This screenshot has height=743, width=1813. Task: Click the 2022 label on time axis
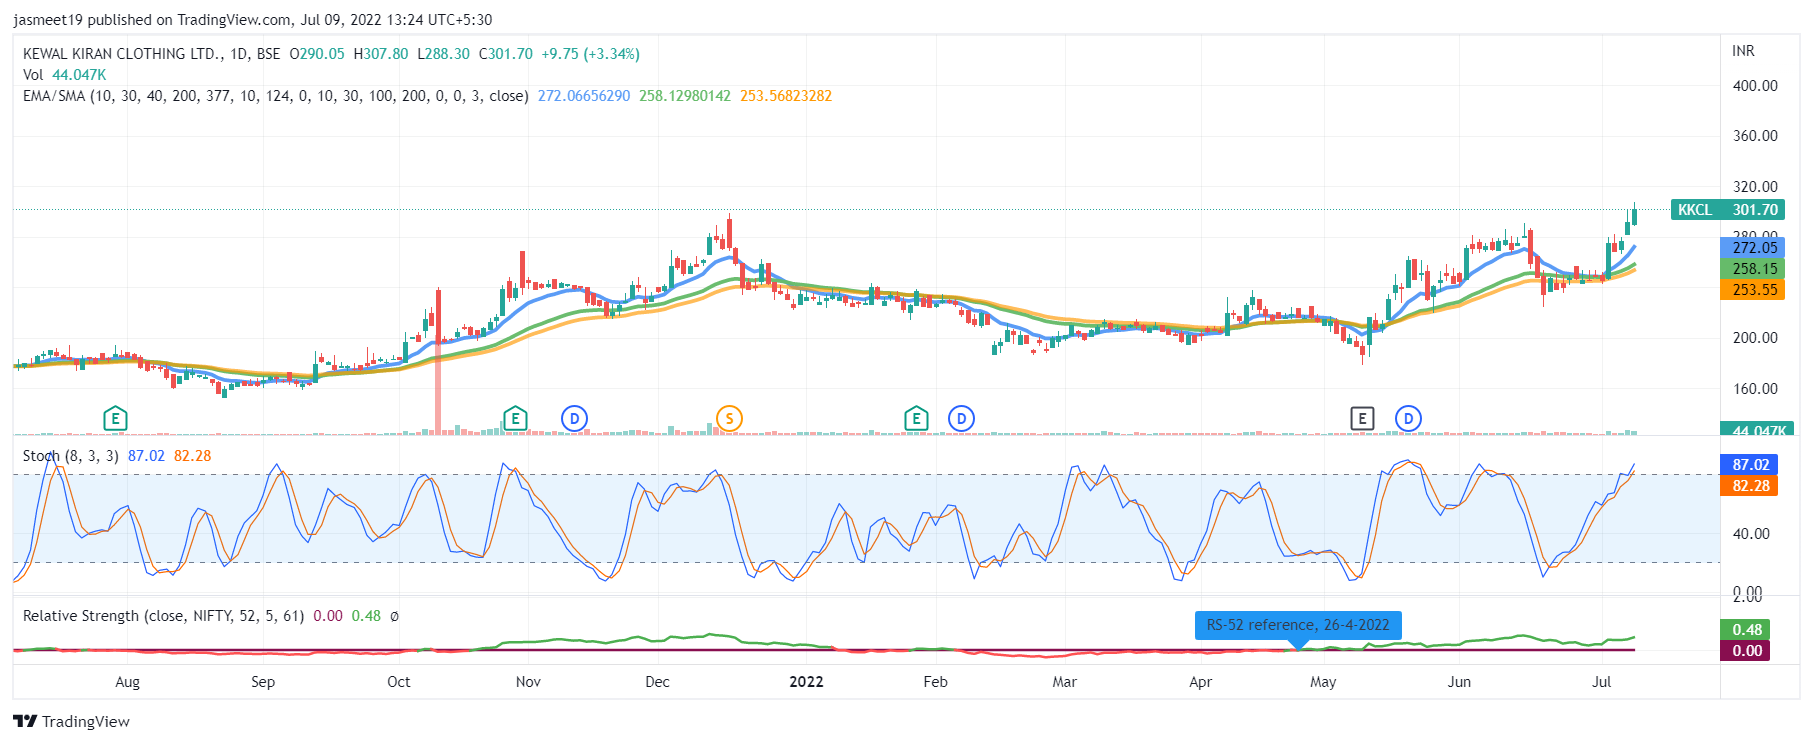[x=806, y=682]
